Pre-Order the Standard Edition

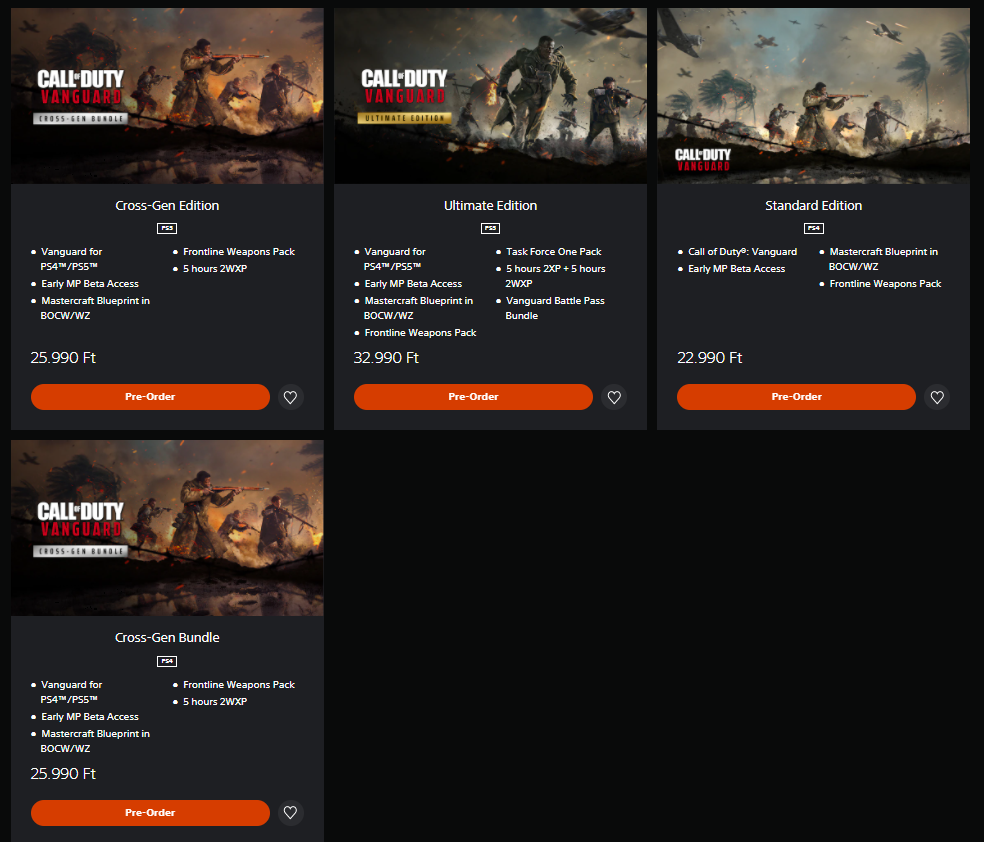(796, 397)
